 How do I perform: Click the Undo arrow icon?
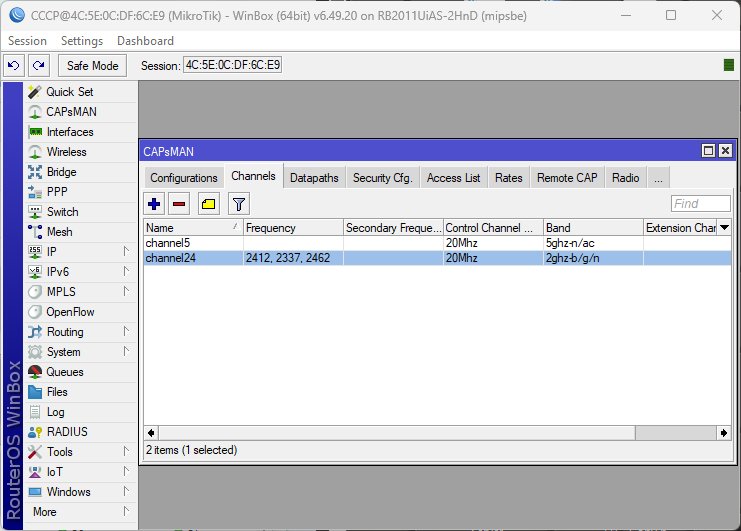(14, 65)
